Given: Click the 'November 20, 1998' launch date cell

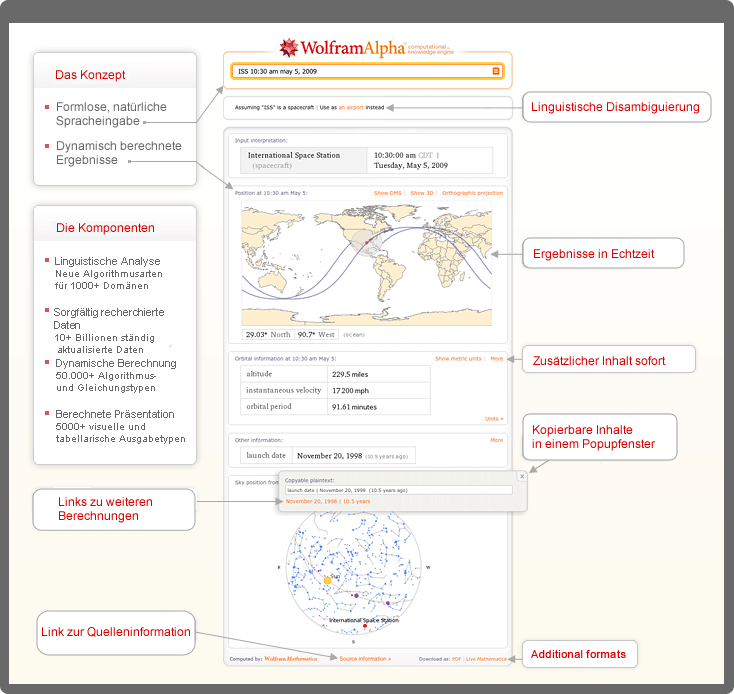Looking at the screenshot, I should (352, 456).
